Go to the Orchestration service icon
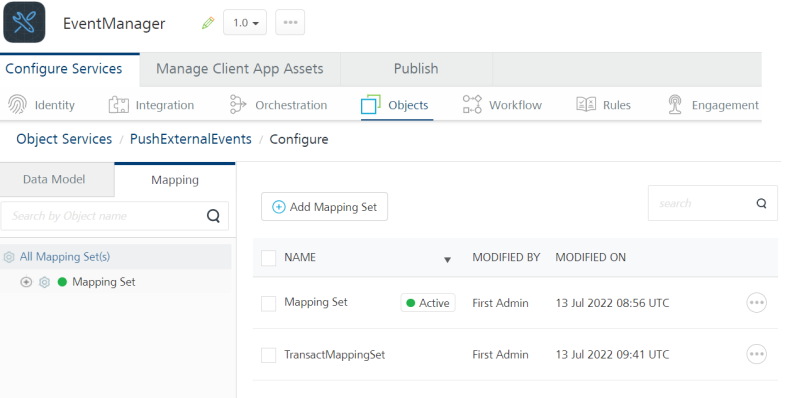The height and width of the screenshot is (398, 785). pyautogui.click(x=238, y=104)
